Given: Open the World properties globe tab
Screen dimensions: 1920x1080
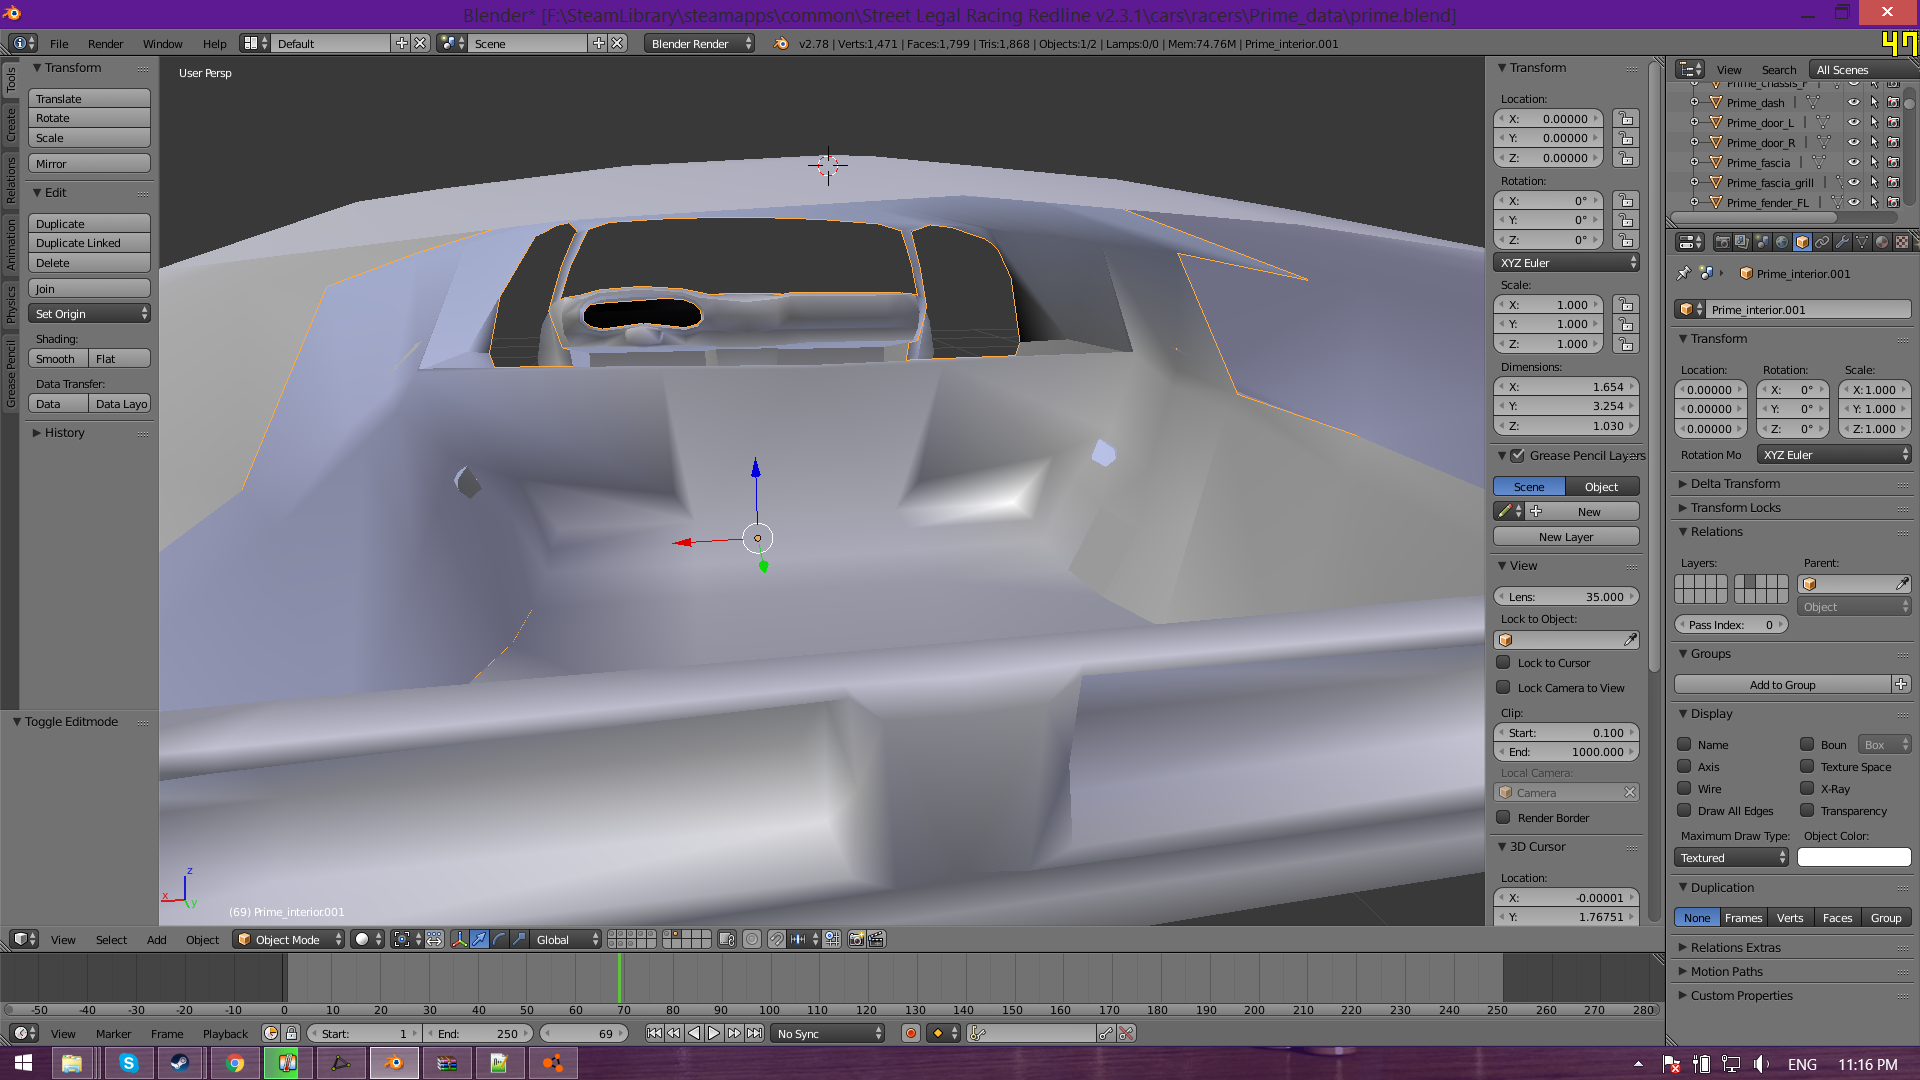Looking at the screenshot, I should (1782, 242).
